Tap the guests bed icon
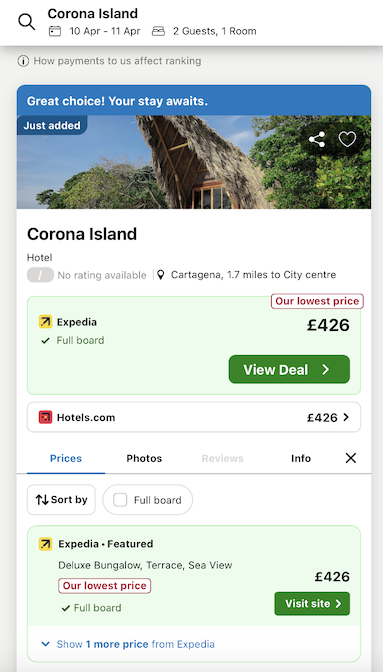 point(159,31)
